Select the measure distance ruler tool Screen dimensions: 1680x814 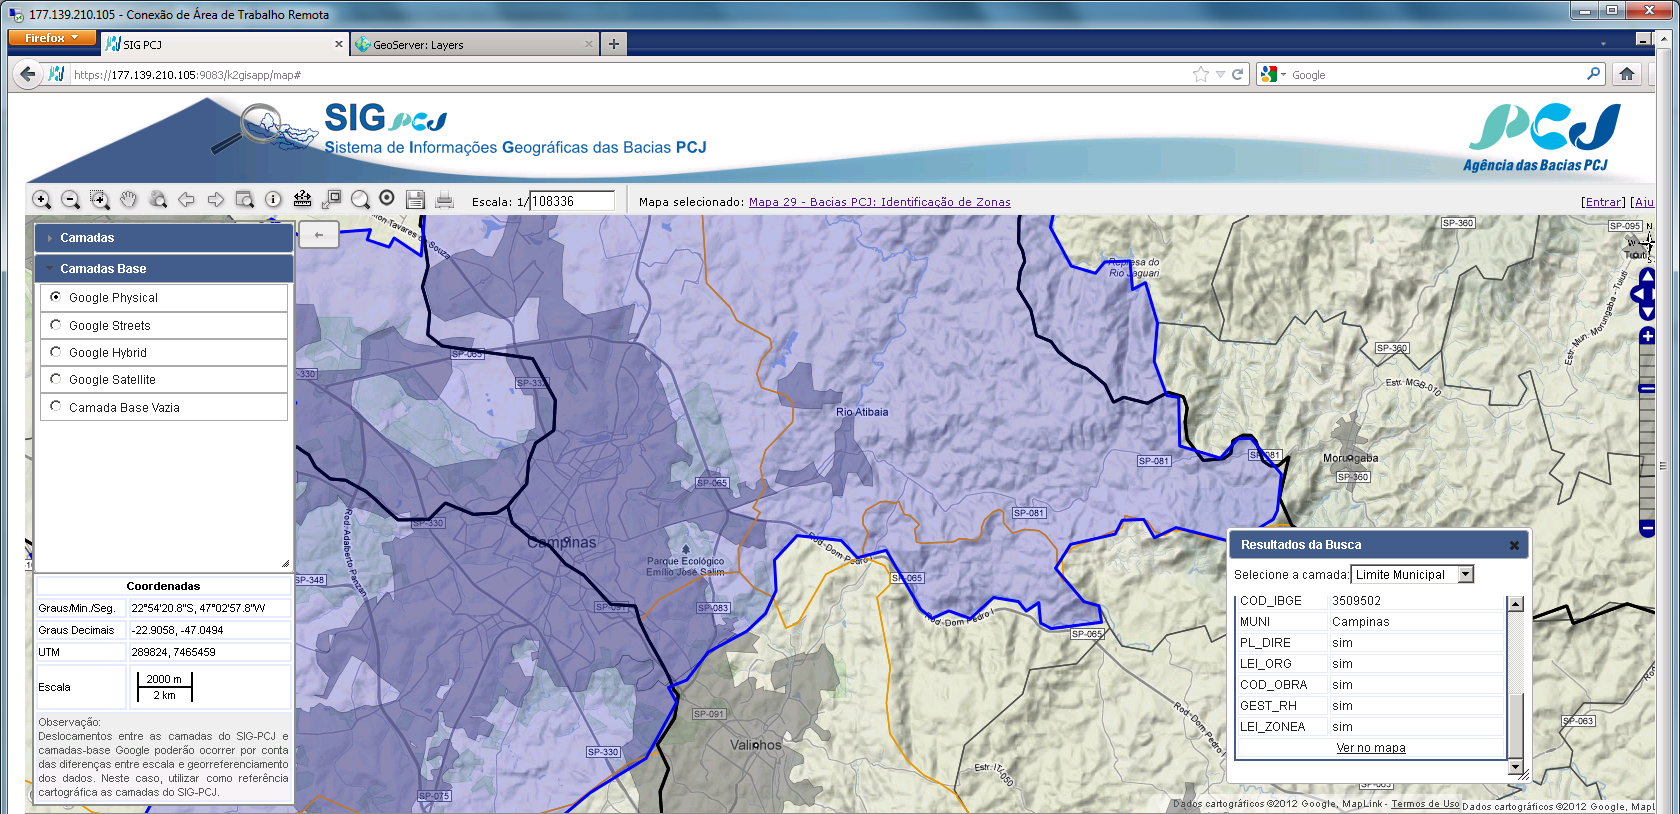[302, 199]
